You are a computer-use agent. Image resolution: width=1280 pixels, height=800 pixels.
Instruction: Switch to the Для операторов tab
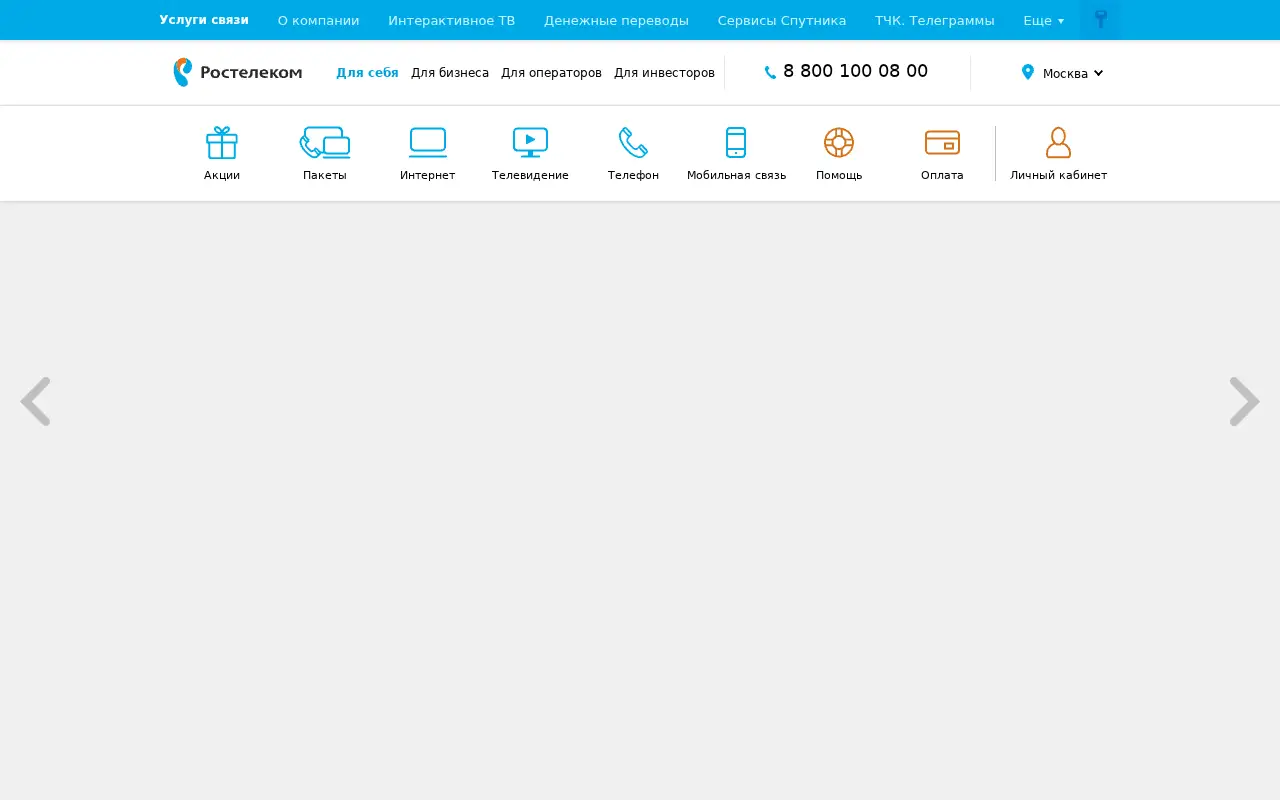point(551,73)
